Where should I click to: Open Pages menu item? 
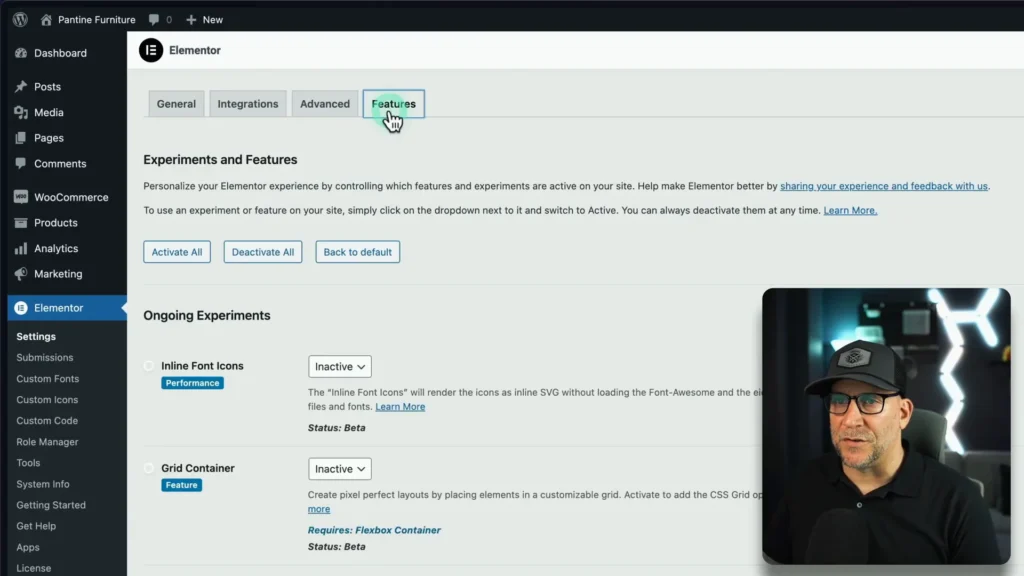[48, 138]
